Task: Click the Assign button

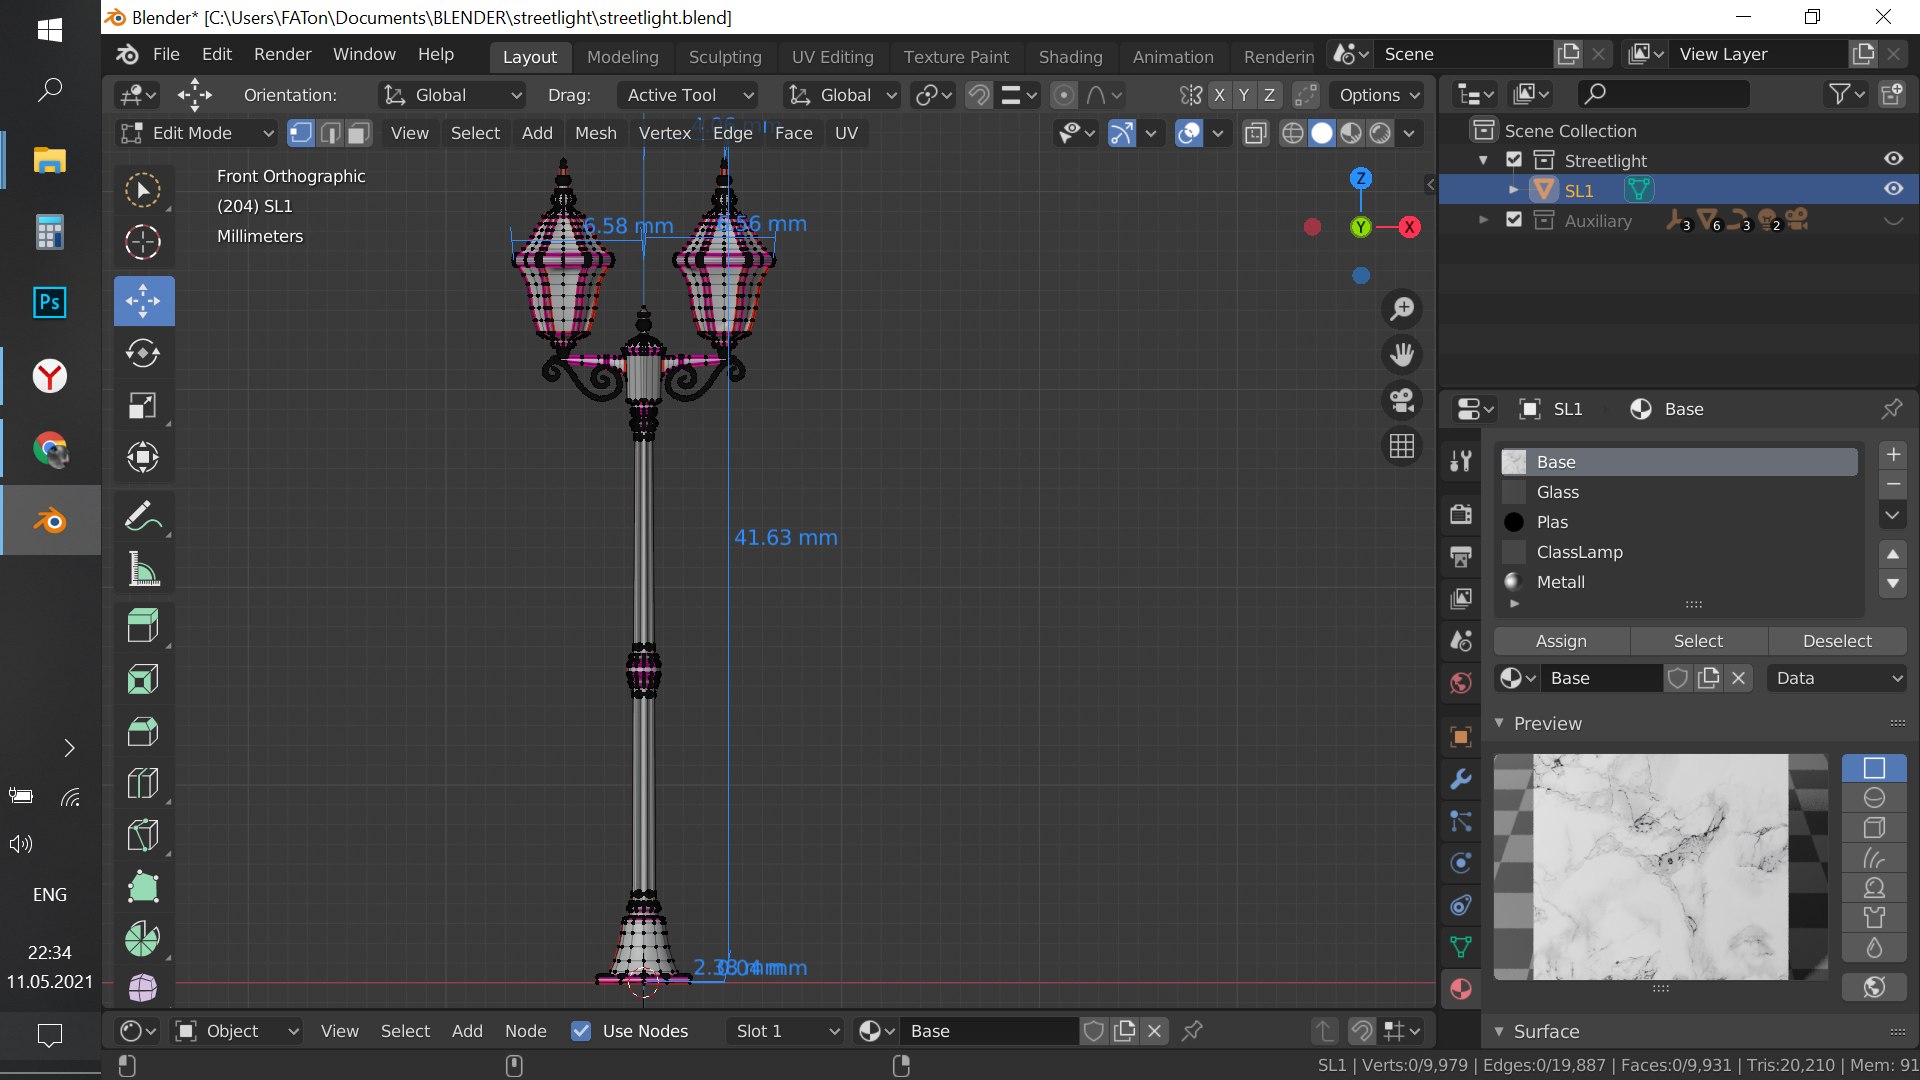Action: 1561,641
